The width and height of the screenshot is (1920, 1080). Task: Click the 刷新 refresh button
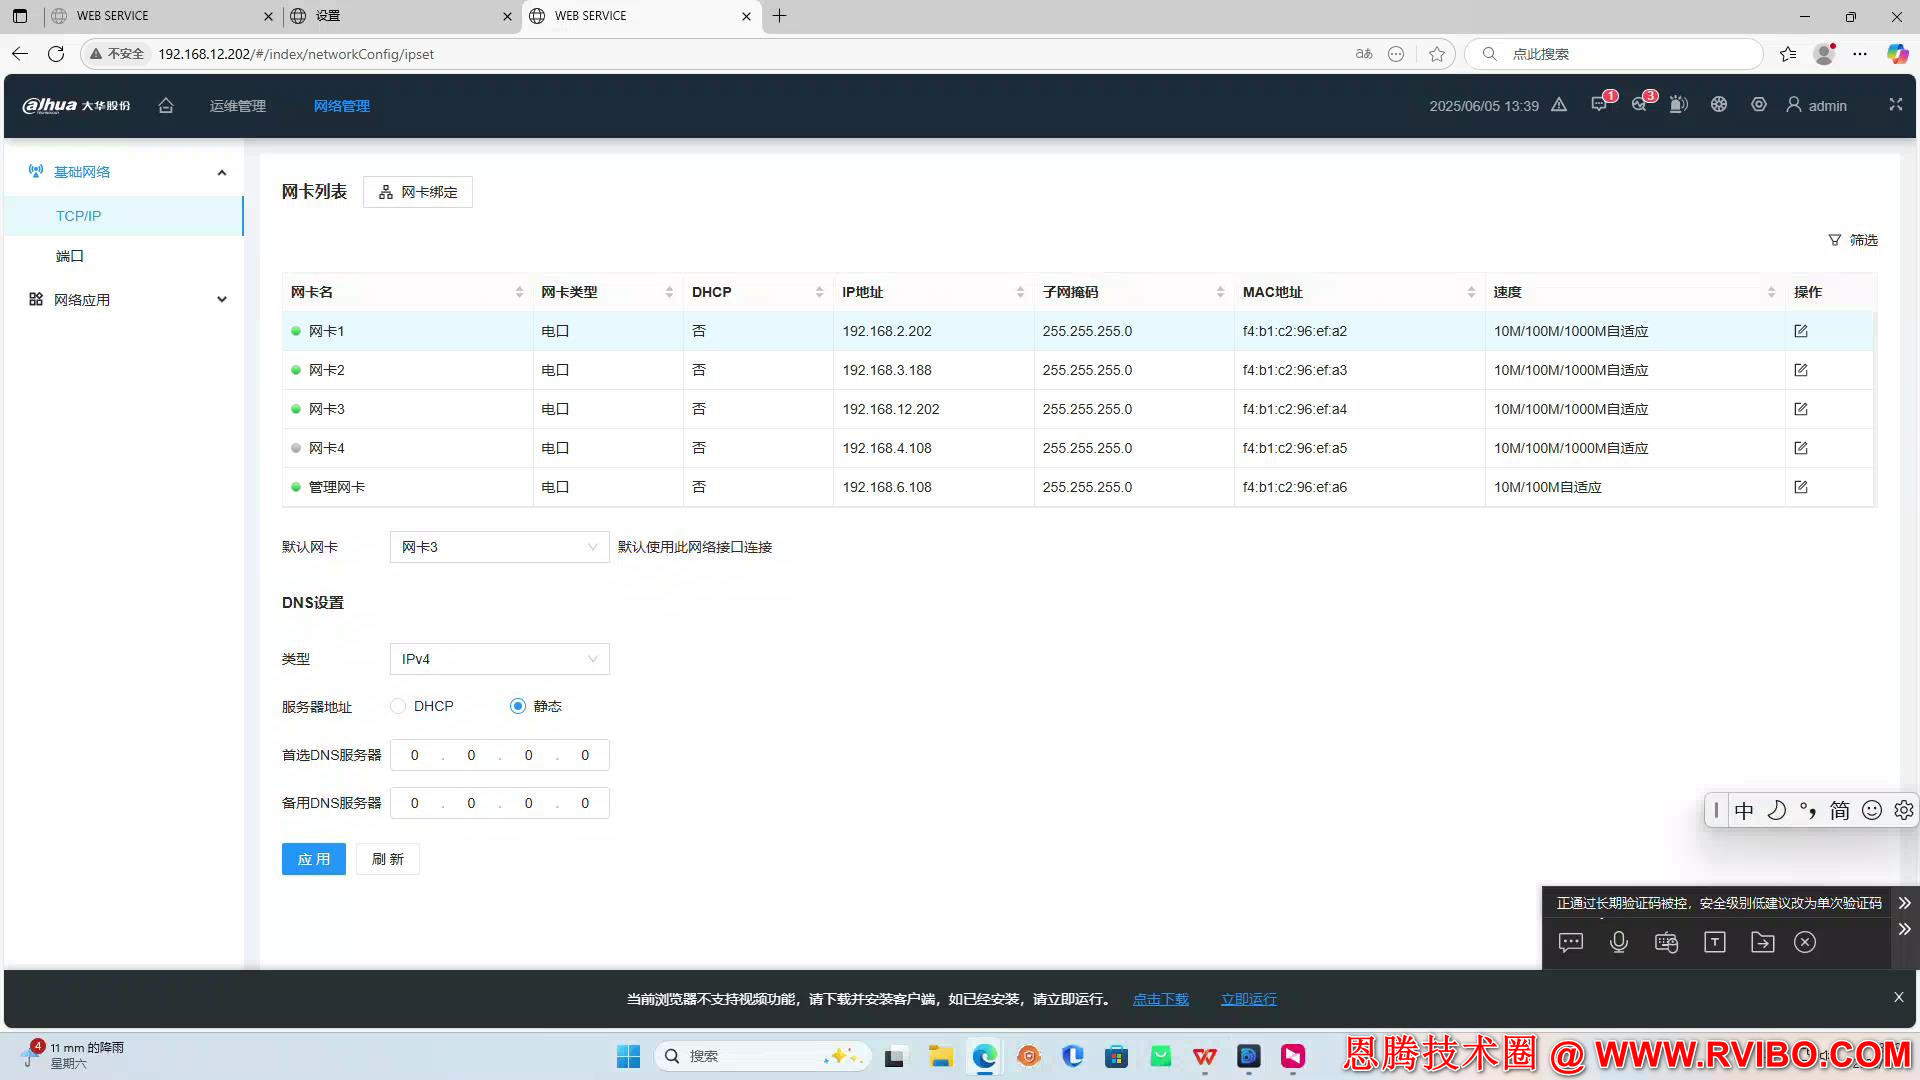click(387, 859)
